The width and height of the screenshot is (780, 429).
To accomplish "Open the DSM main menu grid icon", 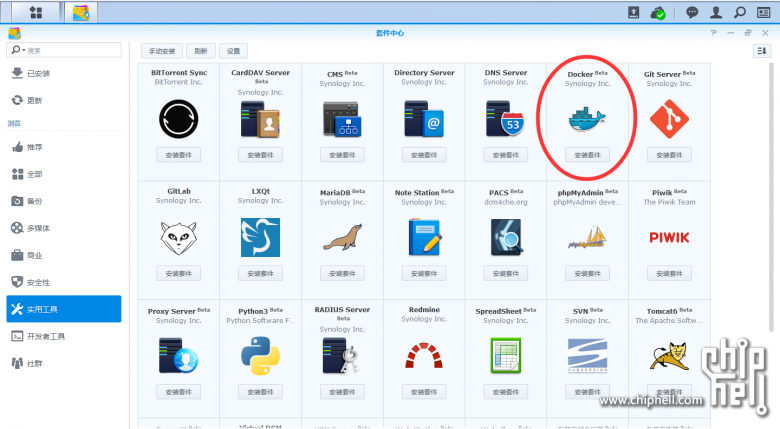I will [x=36, y=12].
